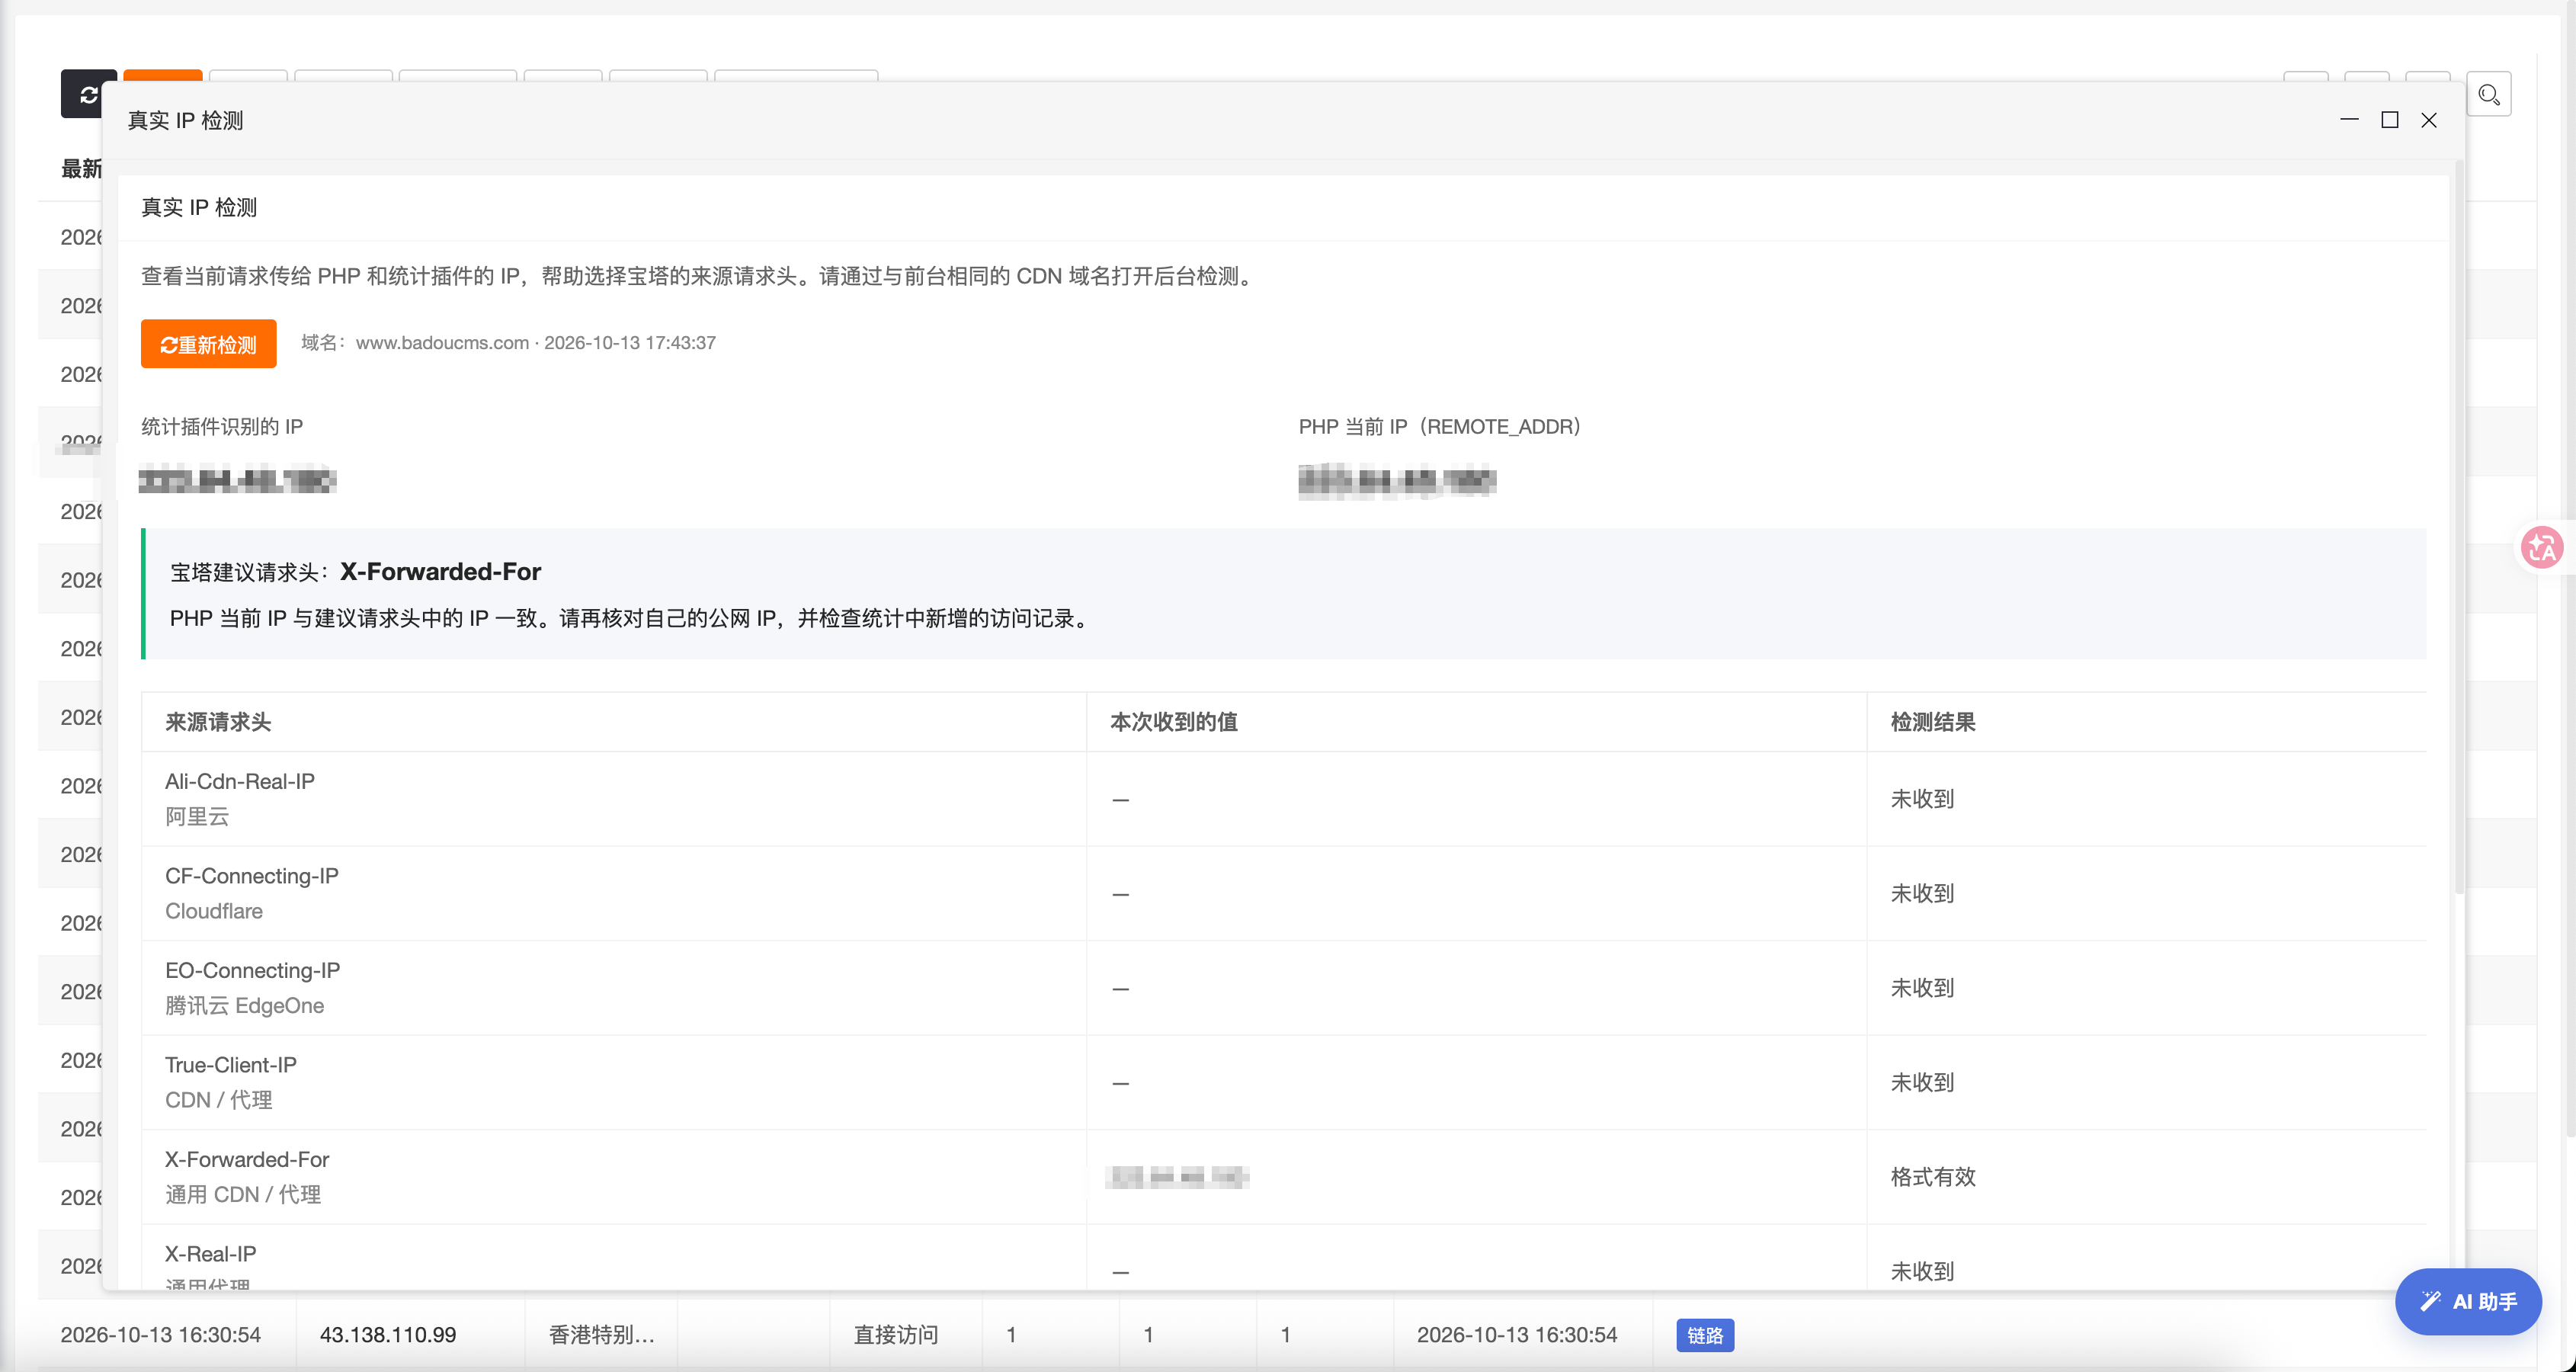This screenshot has height=1372, width=2576.
Task: Click the 统计插件识别的 IP label
Action: point(222,427)
